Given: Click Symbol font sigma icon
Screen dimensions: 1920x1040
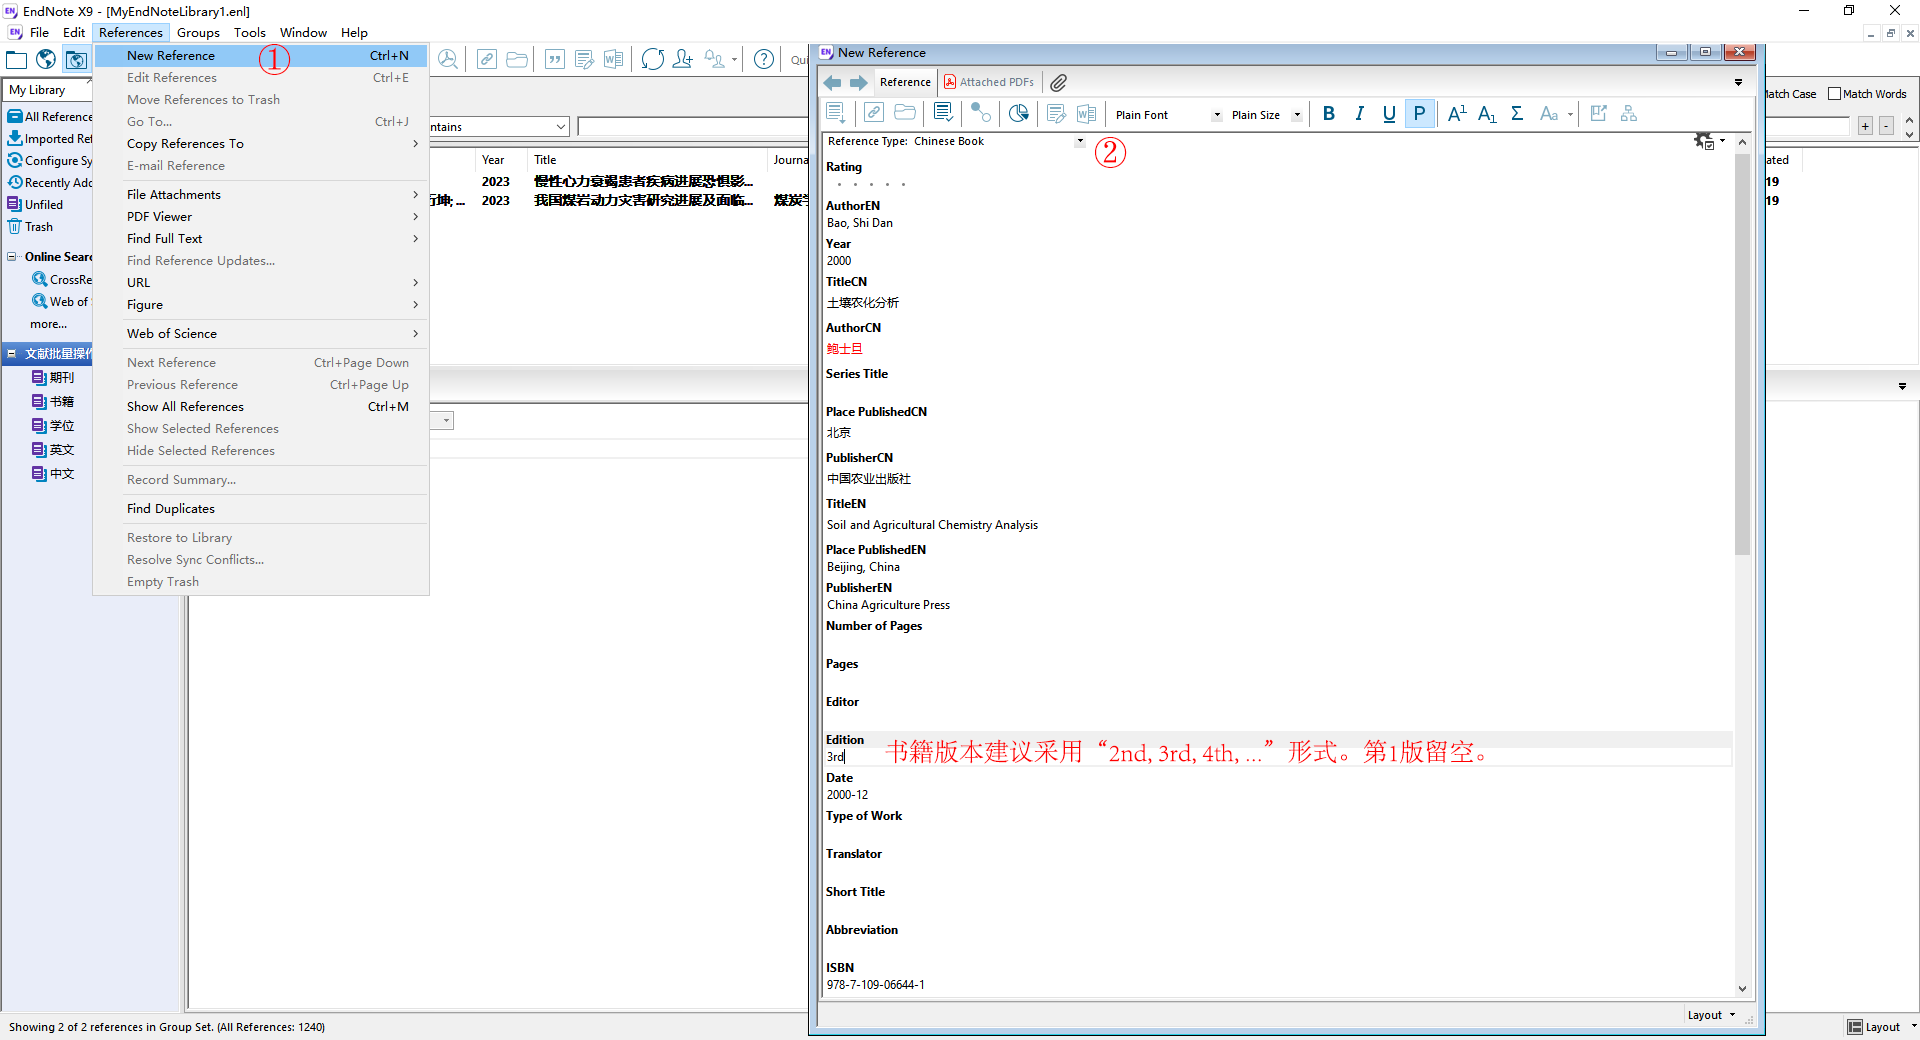Looking at the screenshot, I should [x=1517, y=113].
